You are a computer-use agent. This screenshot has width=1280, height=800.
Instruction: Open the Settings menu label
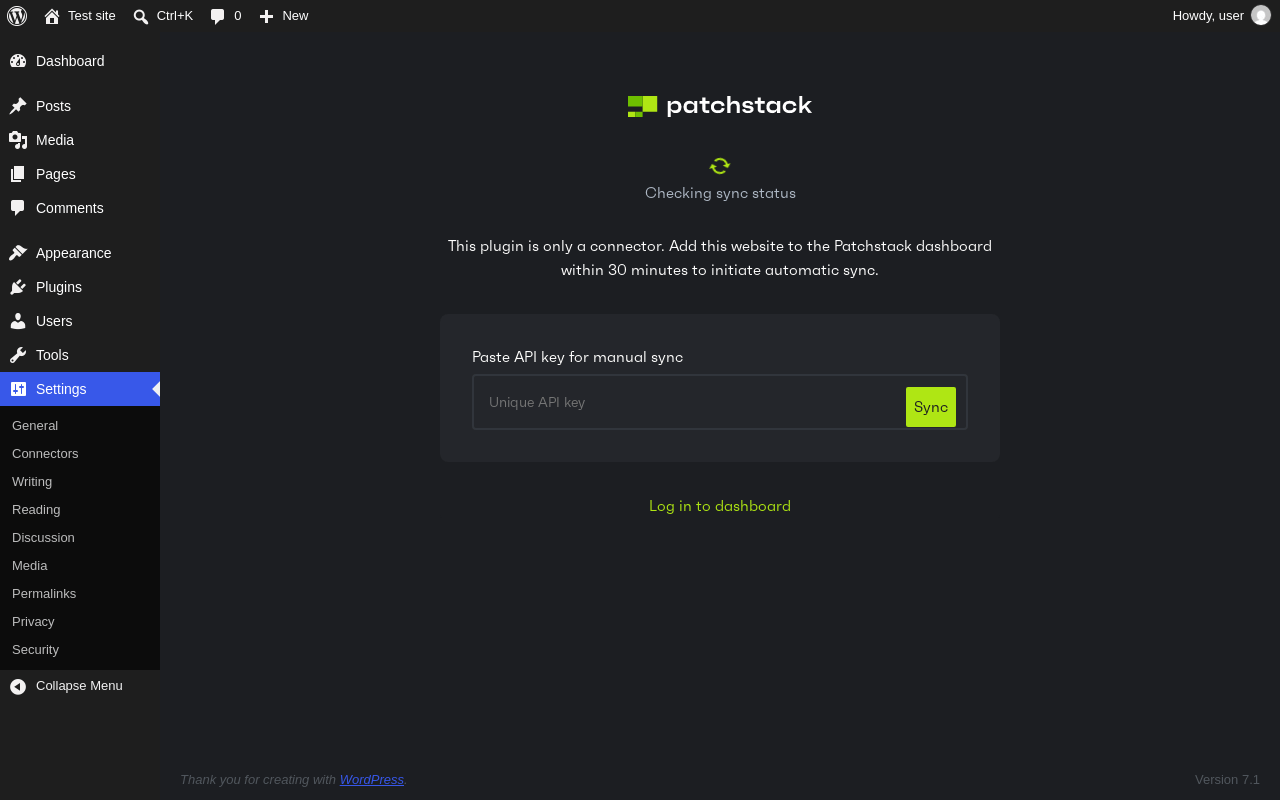(x=61, y=389)
